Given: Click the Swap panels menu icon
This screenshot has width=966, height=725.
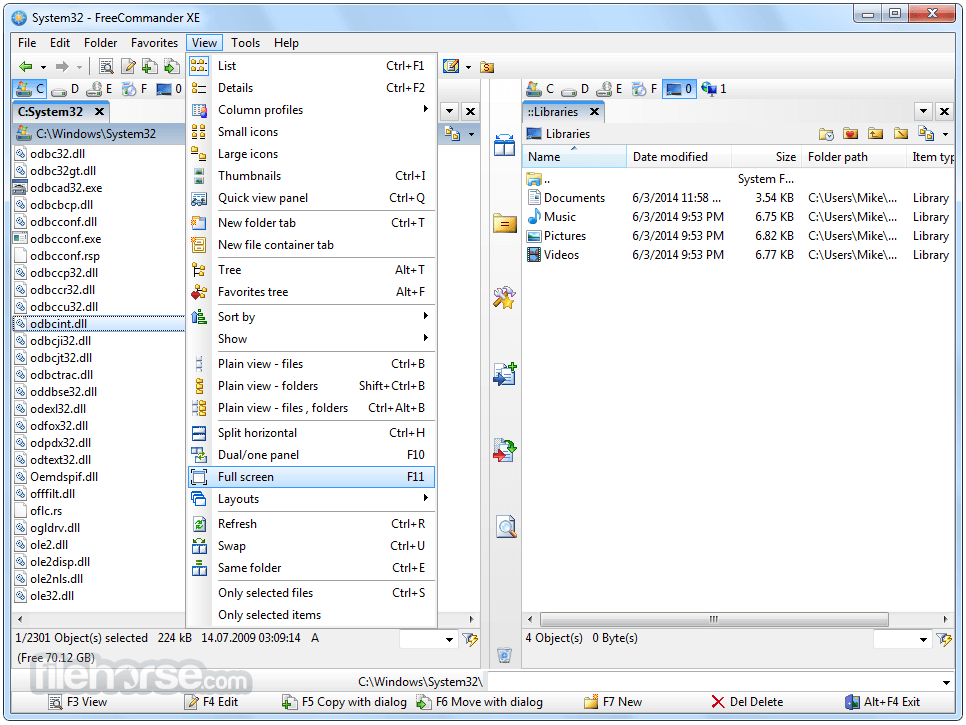Looking at the screenshot, I should point(199,546).
